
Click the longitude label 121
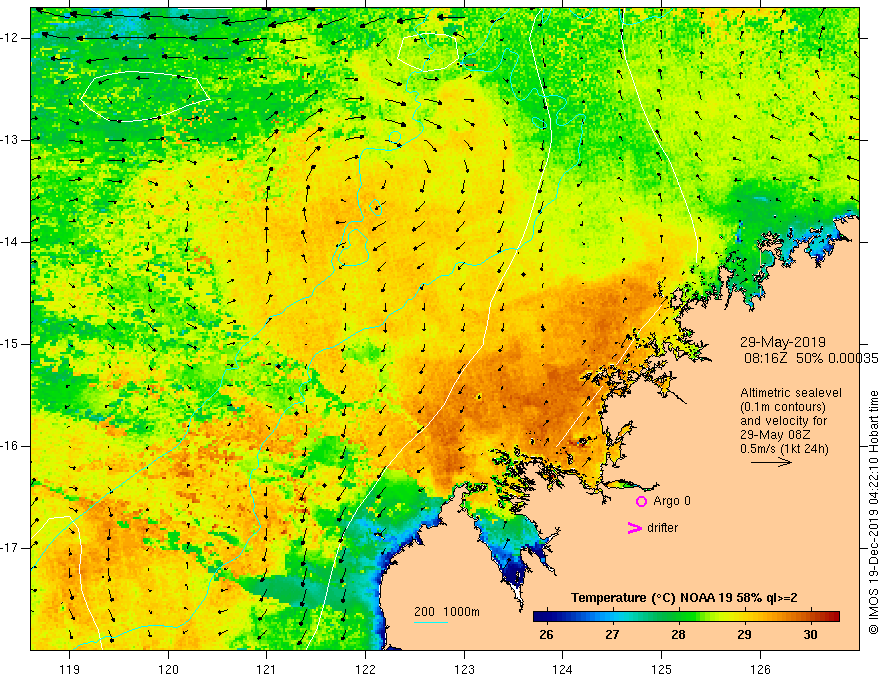click(267, 669)
